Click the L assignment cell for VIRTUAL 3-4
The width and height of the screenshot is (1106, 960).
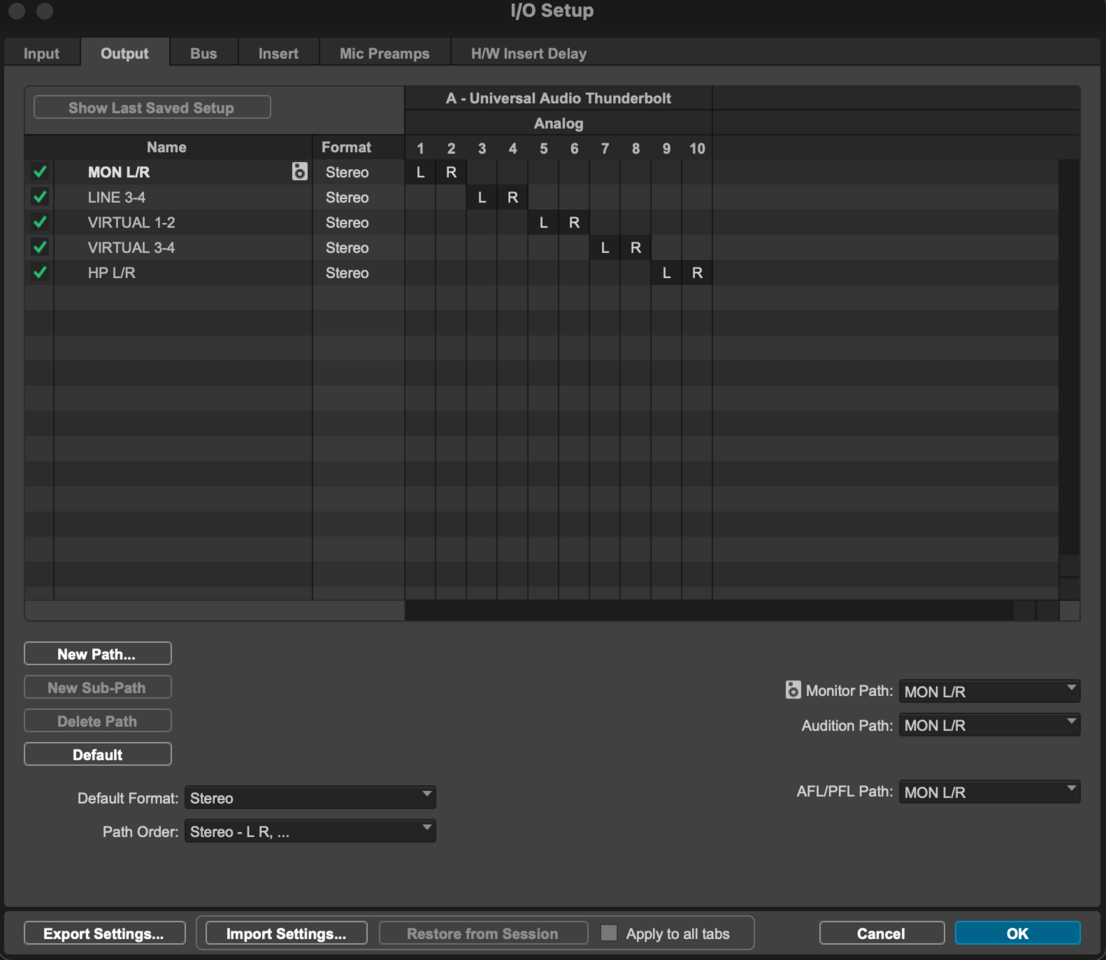coord(605,248)
